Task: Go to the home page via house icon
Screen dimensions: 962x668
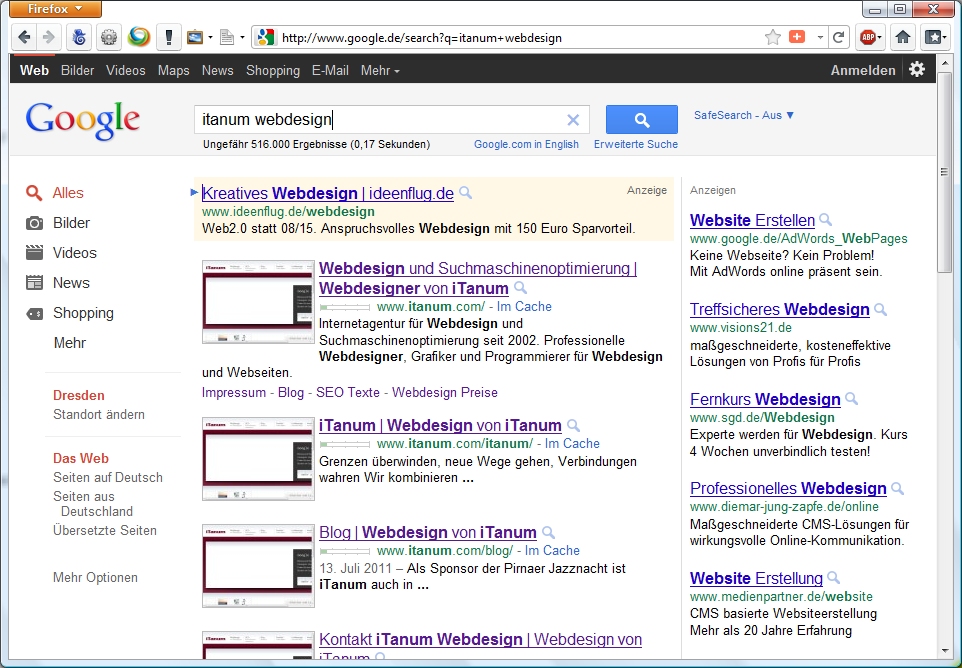Action: 902,37
